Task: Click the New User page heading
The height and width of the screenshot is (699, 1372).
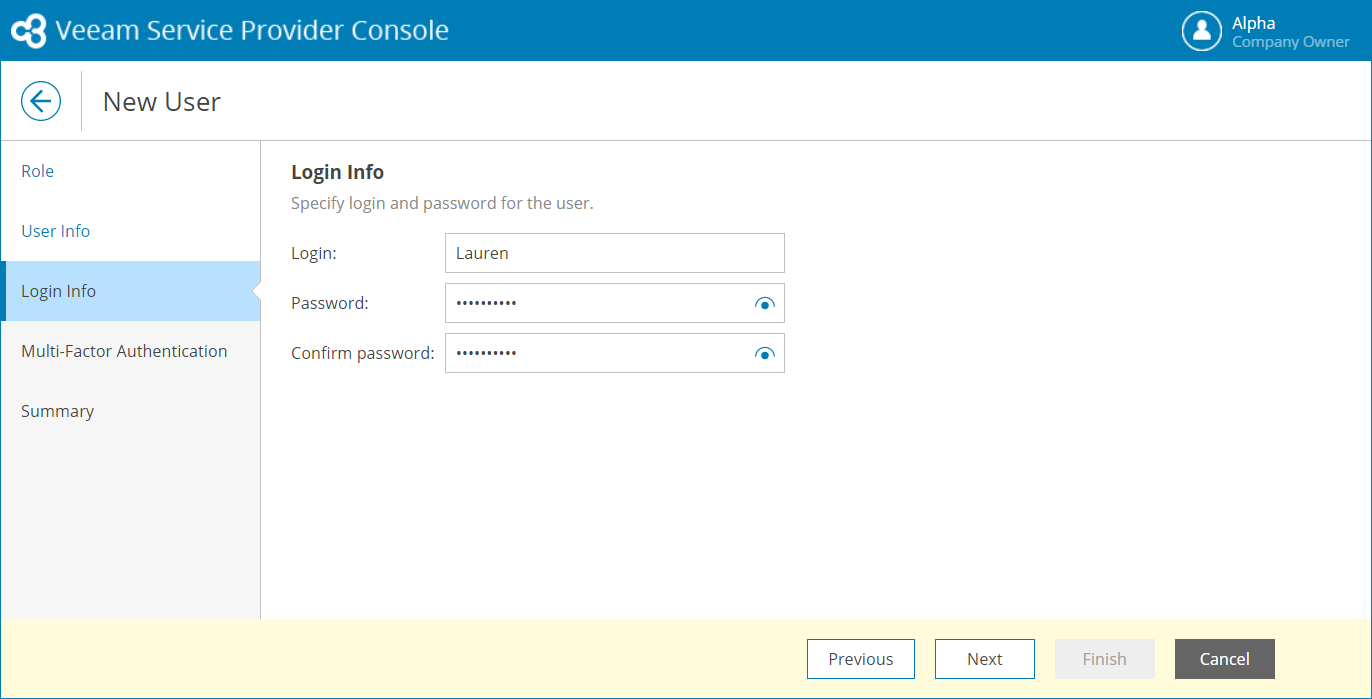Action: coord(162,102)
